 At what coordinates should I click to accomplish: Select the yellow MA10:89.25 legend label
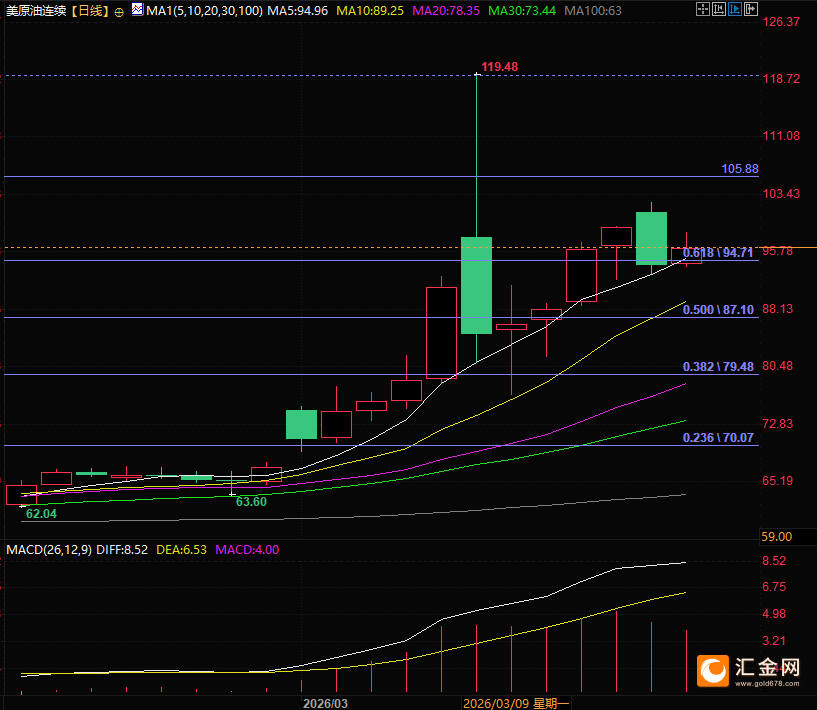(370, 11)
